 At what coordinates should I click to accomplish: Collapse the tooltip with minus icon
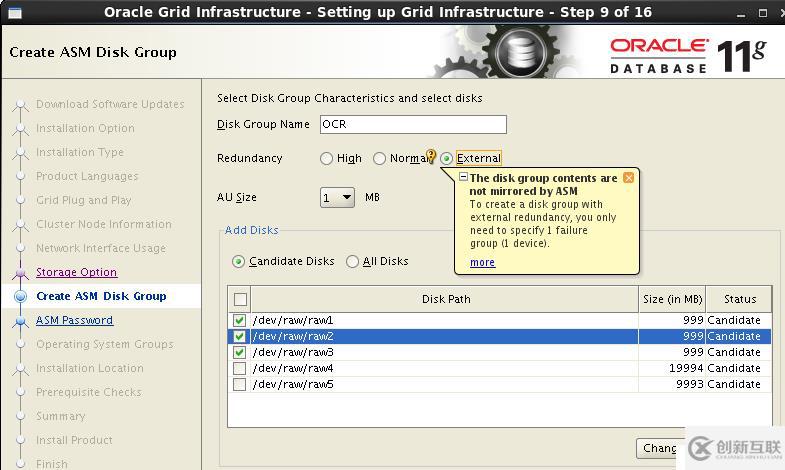click(463, 177)
